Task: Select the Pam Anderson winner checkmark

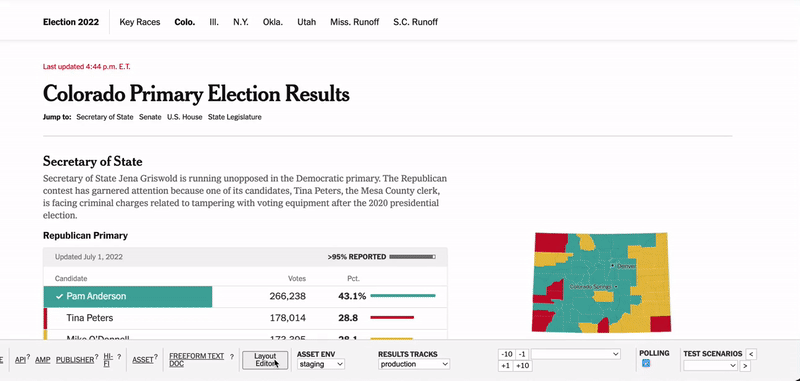Action: tap(60, 296)
